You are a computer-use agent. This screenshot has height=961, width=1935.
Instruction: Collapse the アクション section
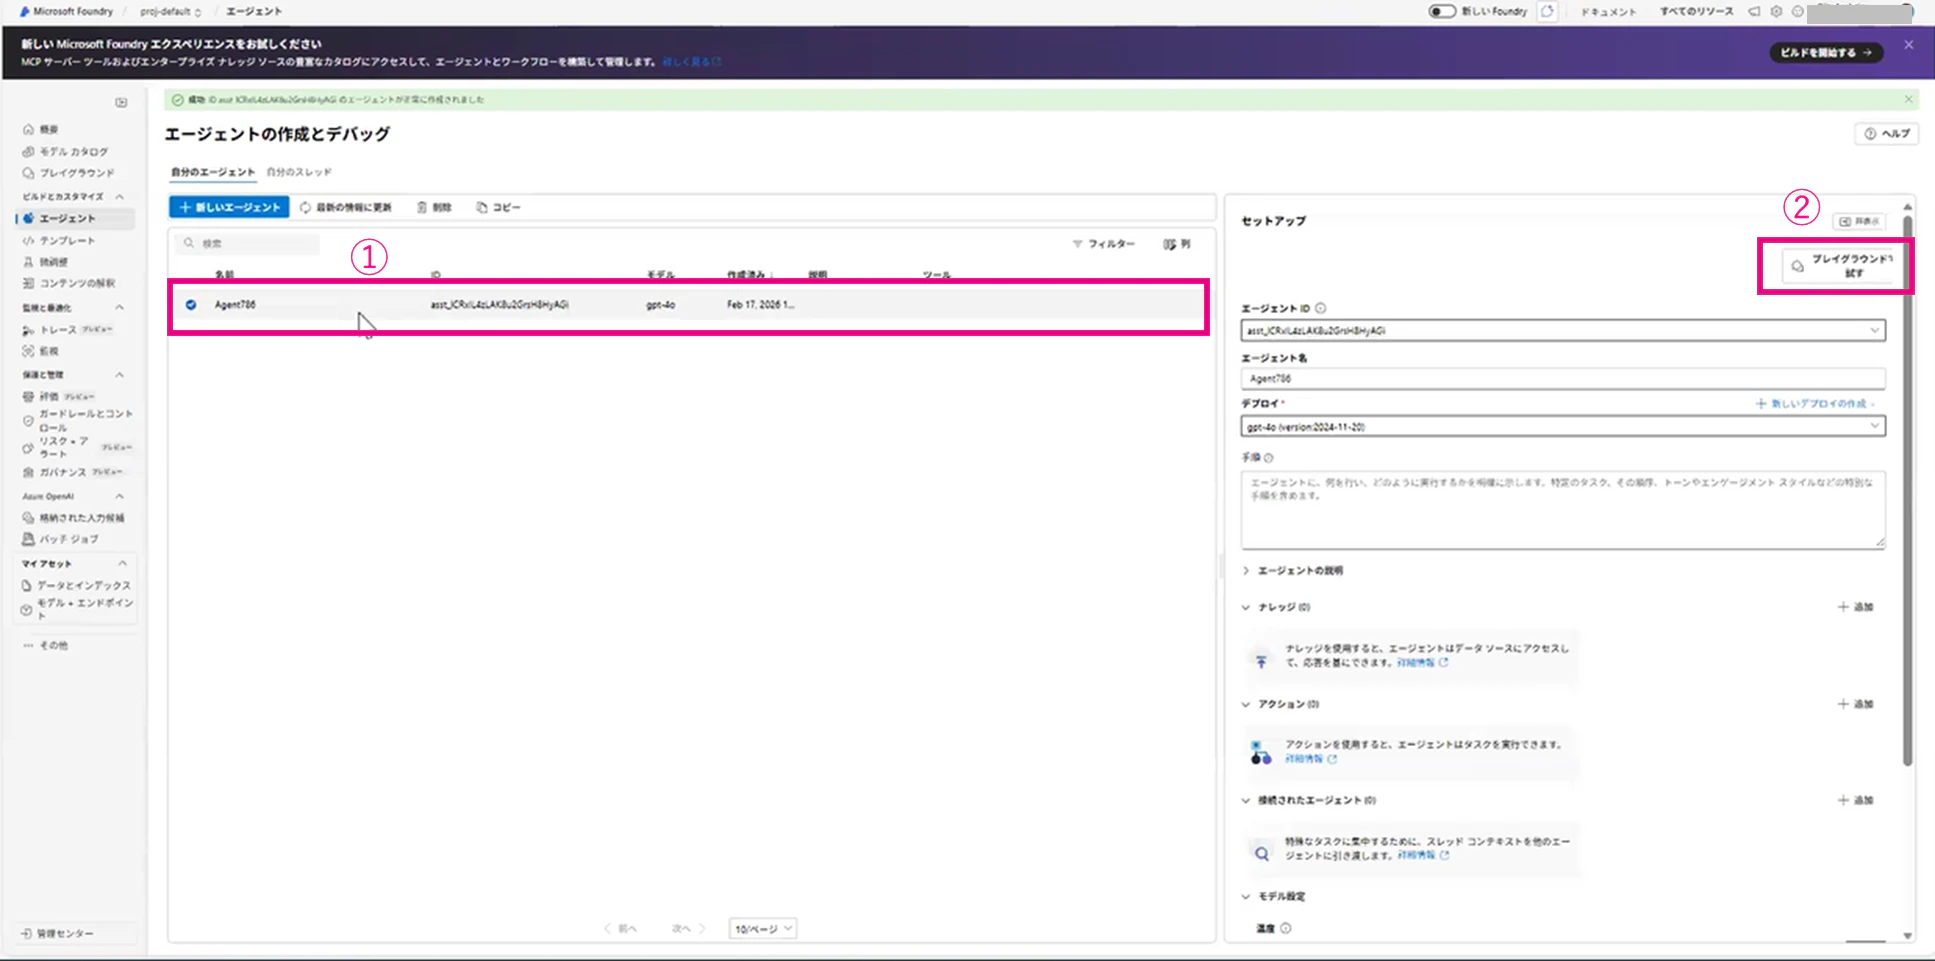click(x=1246, y=704)
